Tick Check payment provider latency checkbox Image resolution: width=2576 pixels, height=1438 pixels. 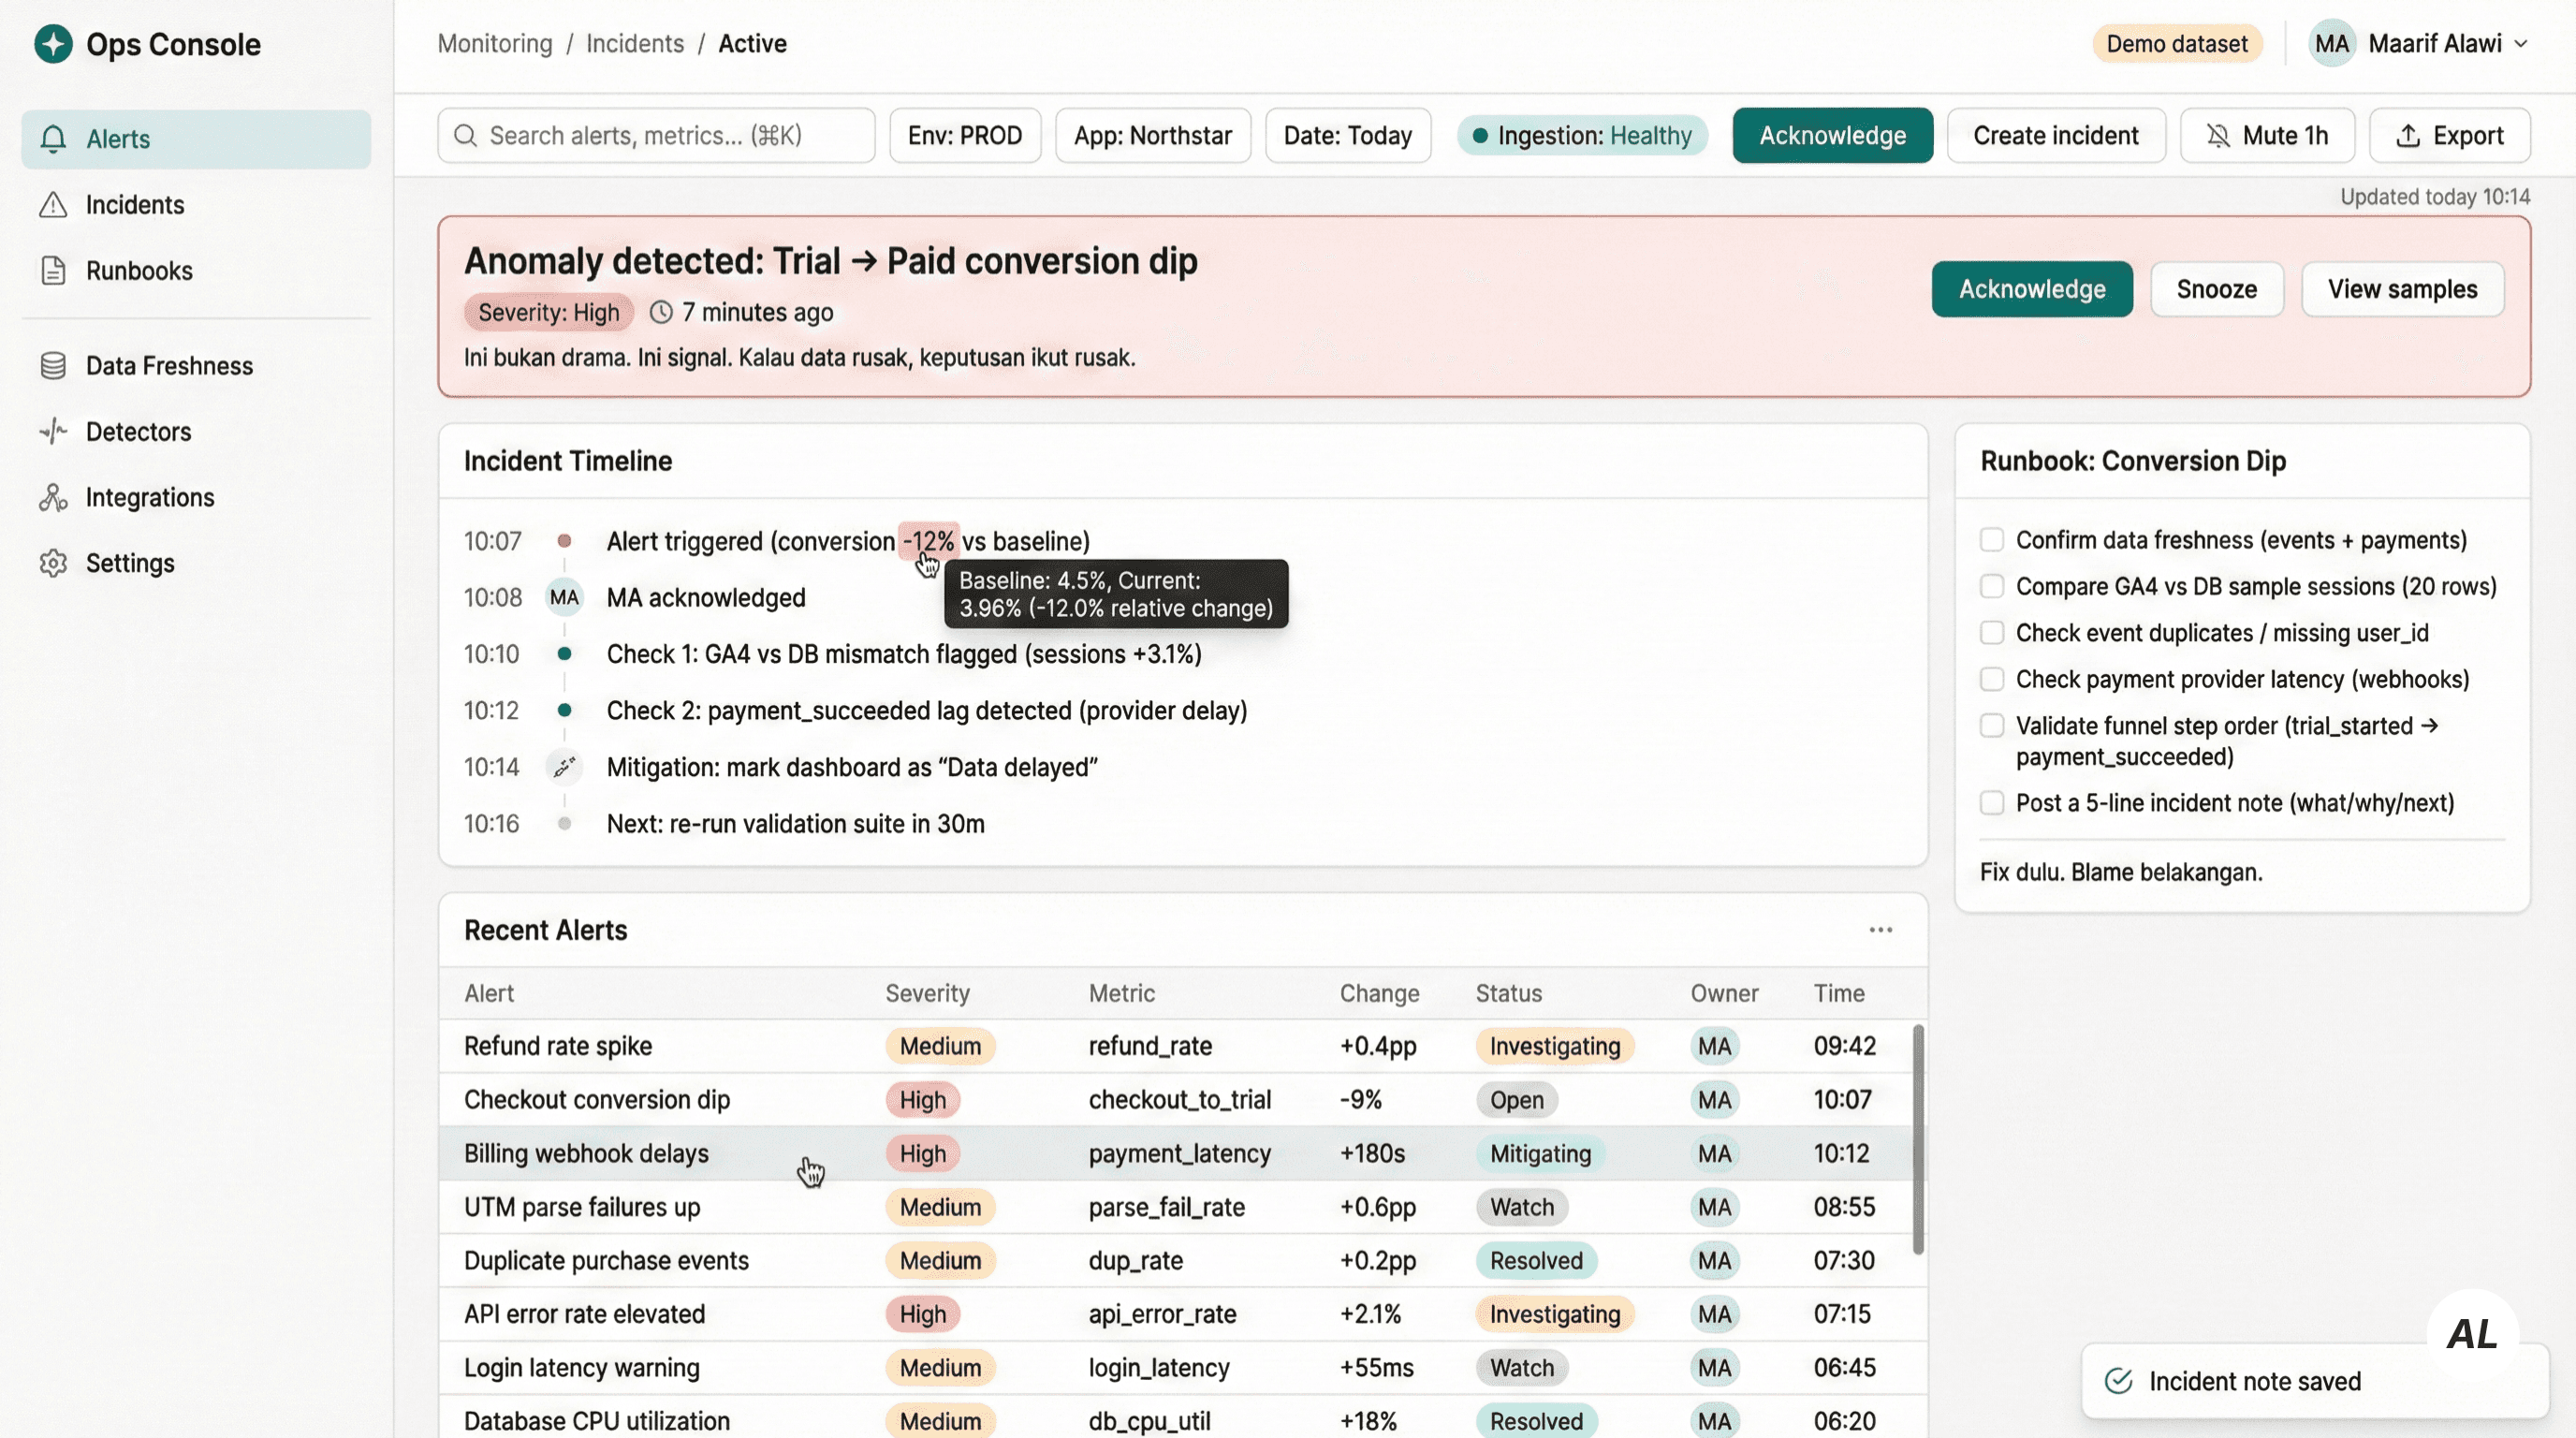(1991, 679)
